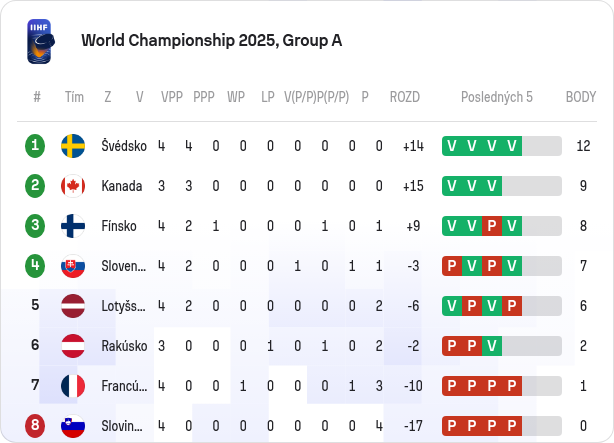The image size is (614, 443).
Task: Click the green V in Rakúsko's form
Action: coord(492,346)
